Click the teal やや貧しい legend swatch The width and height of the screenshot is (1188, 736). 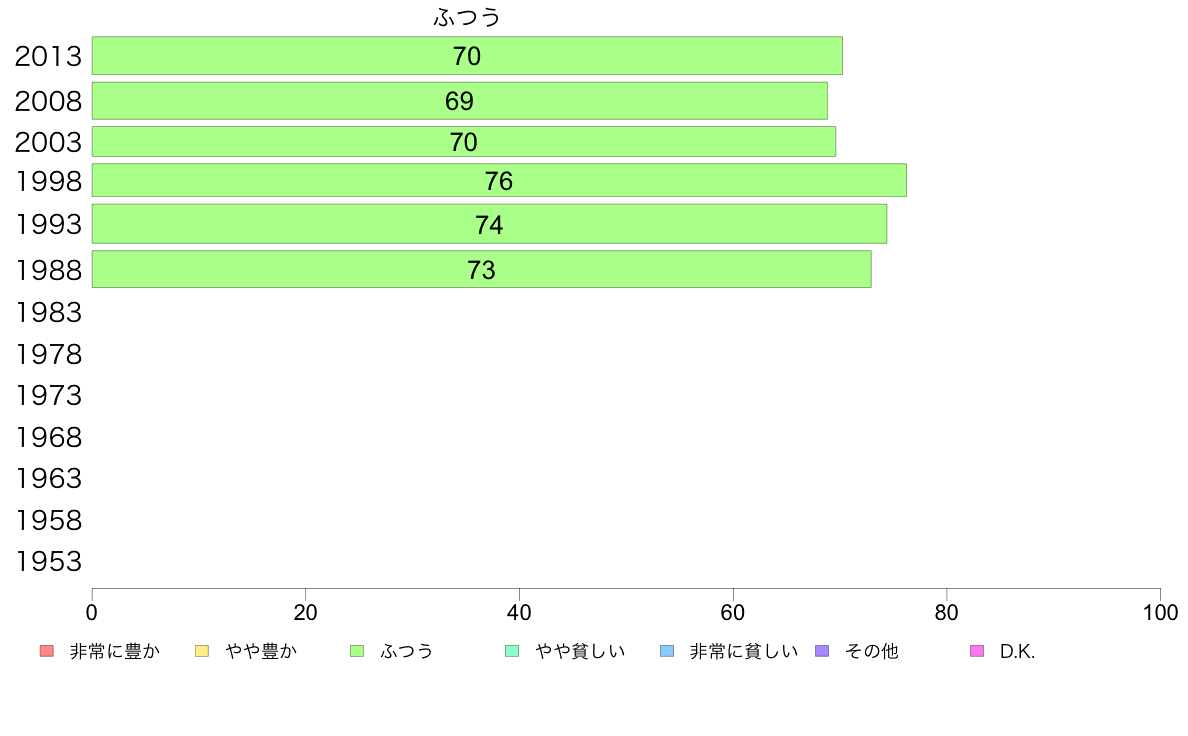coord(512,651)
